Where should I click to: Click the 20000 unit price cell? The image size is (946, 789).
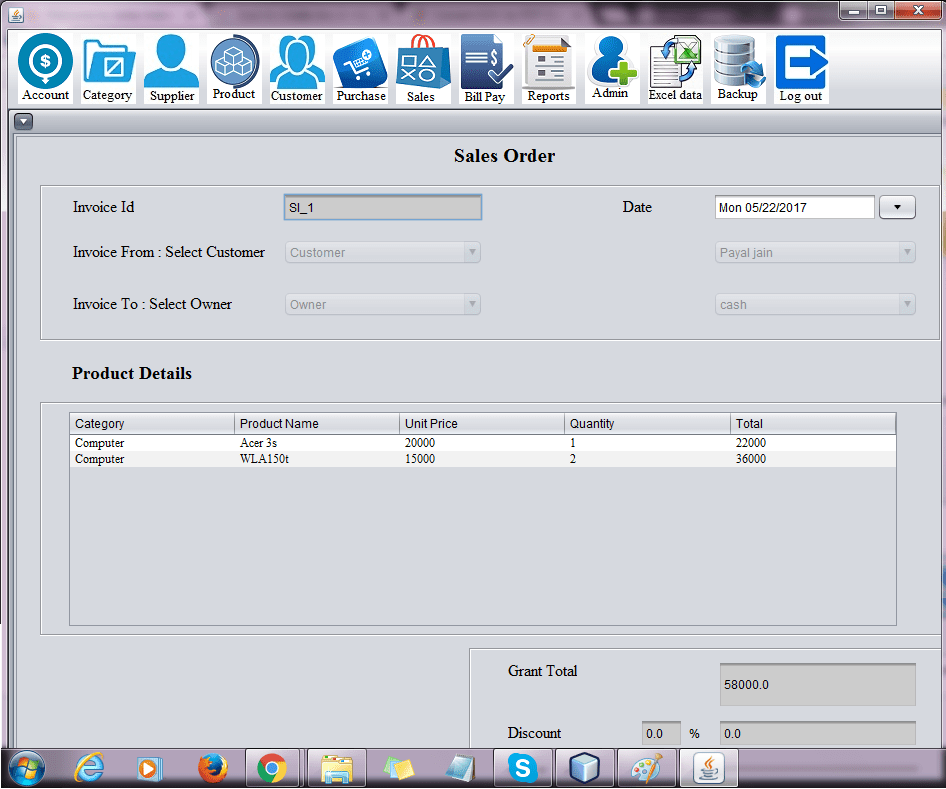click(481, 443)
